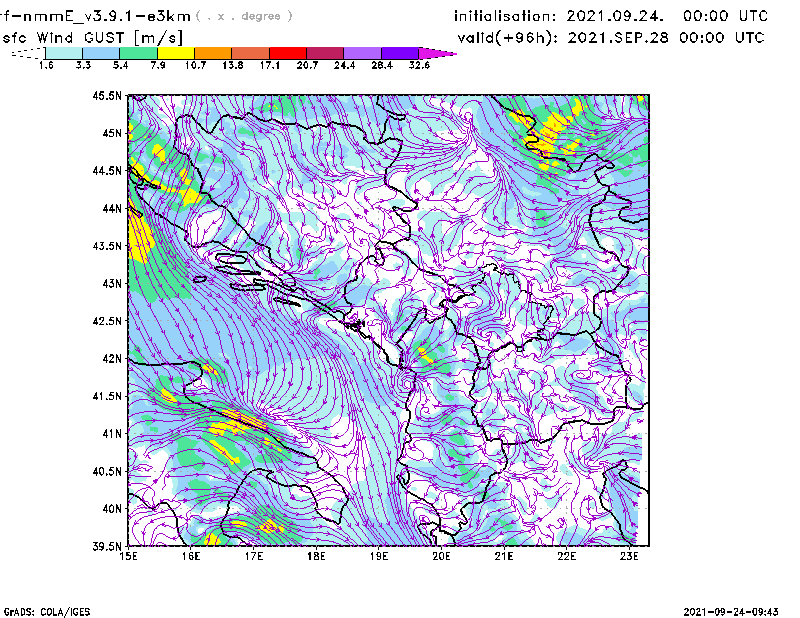Click the 22E longitude label
The image size is (800, 618).
click(x=567, y=556)
